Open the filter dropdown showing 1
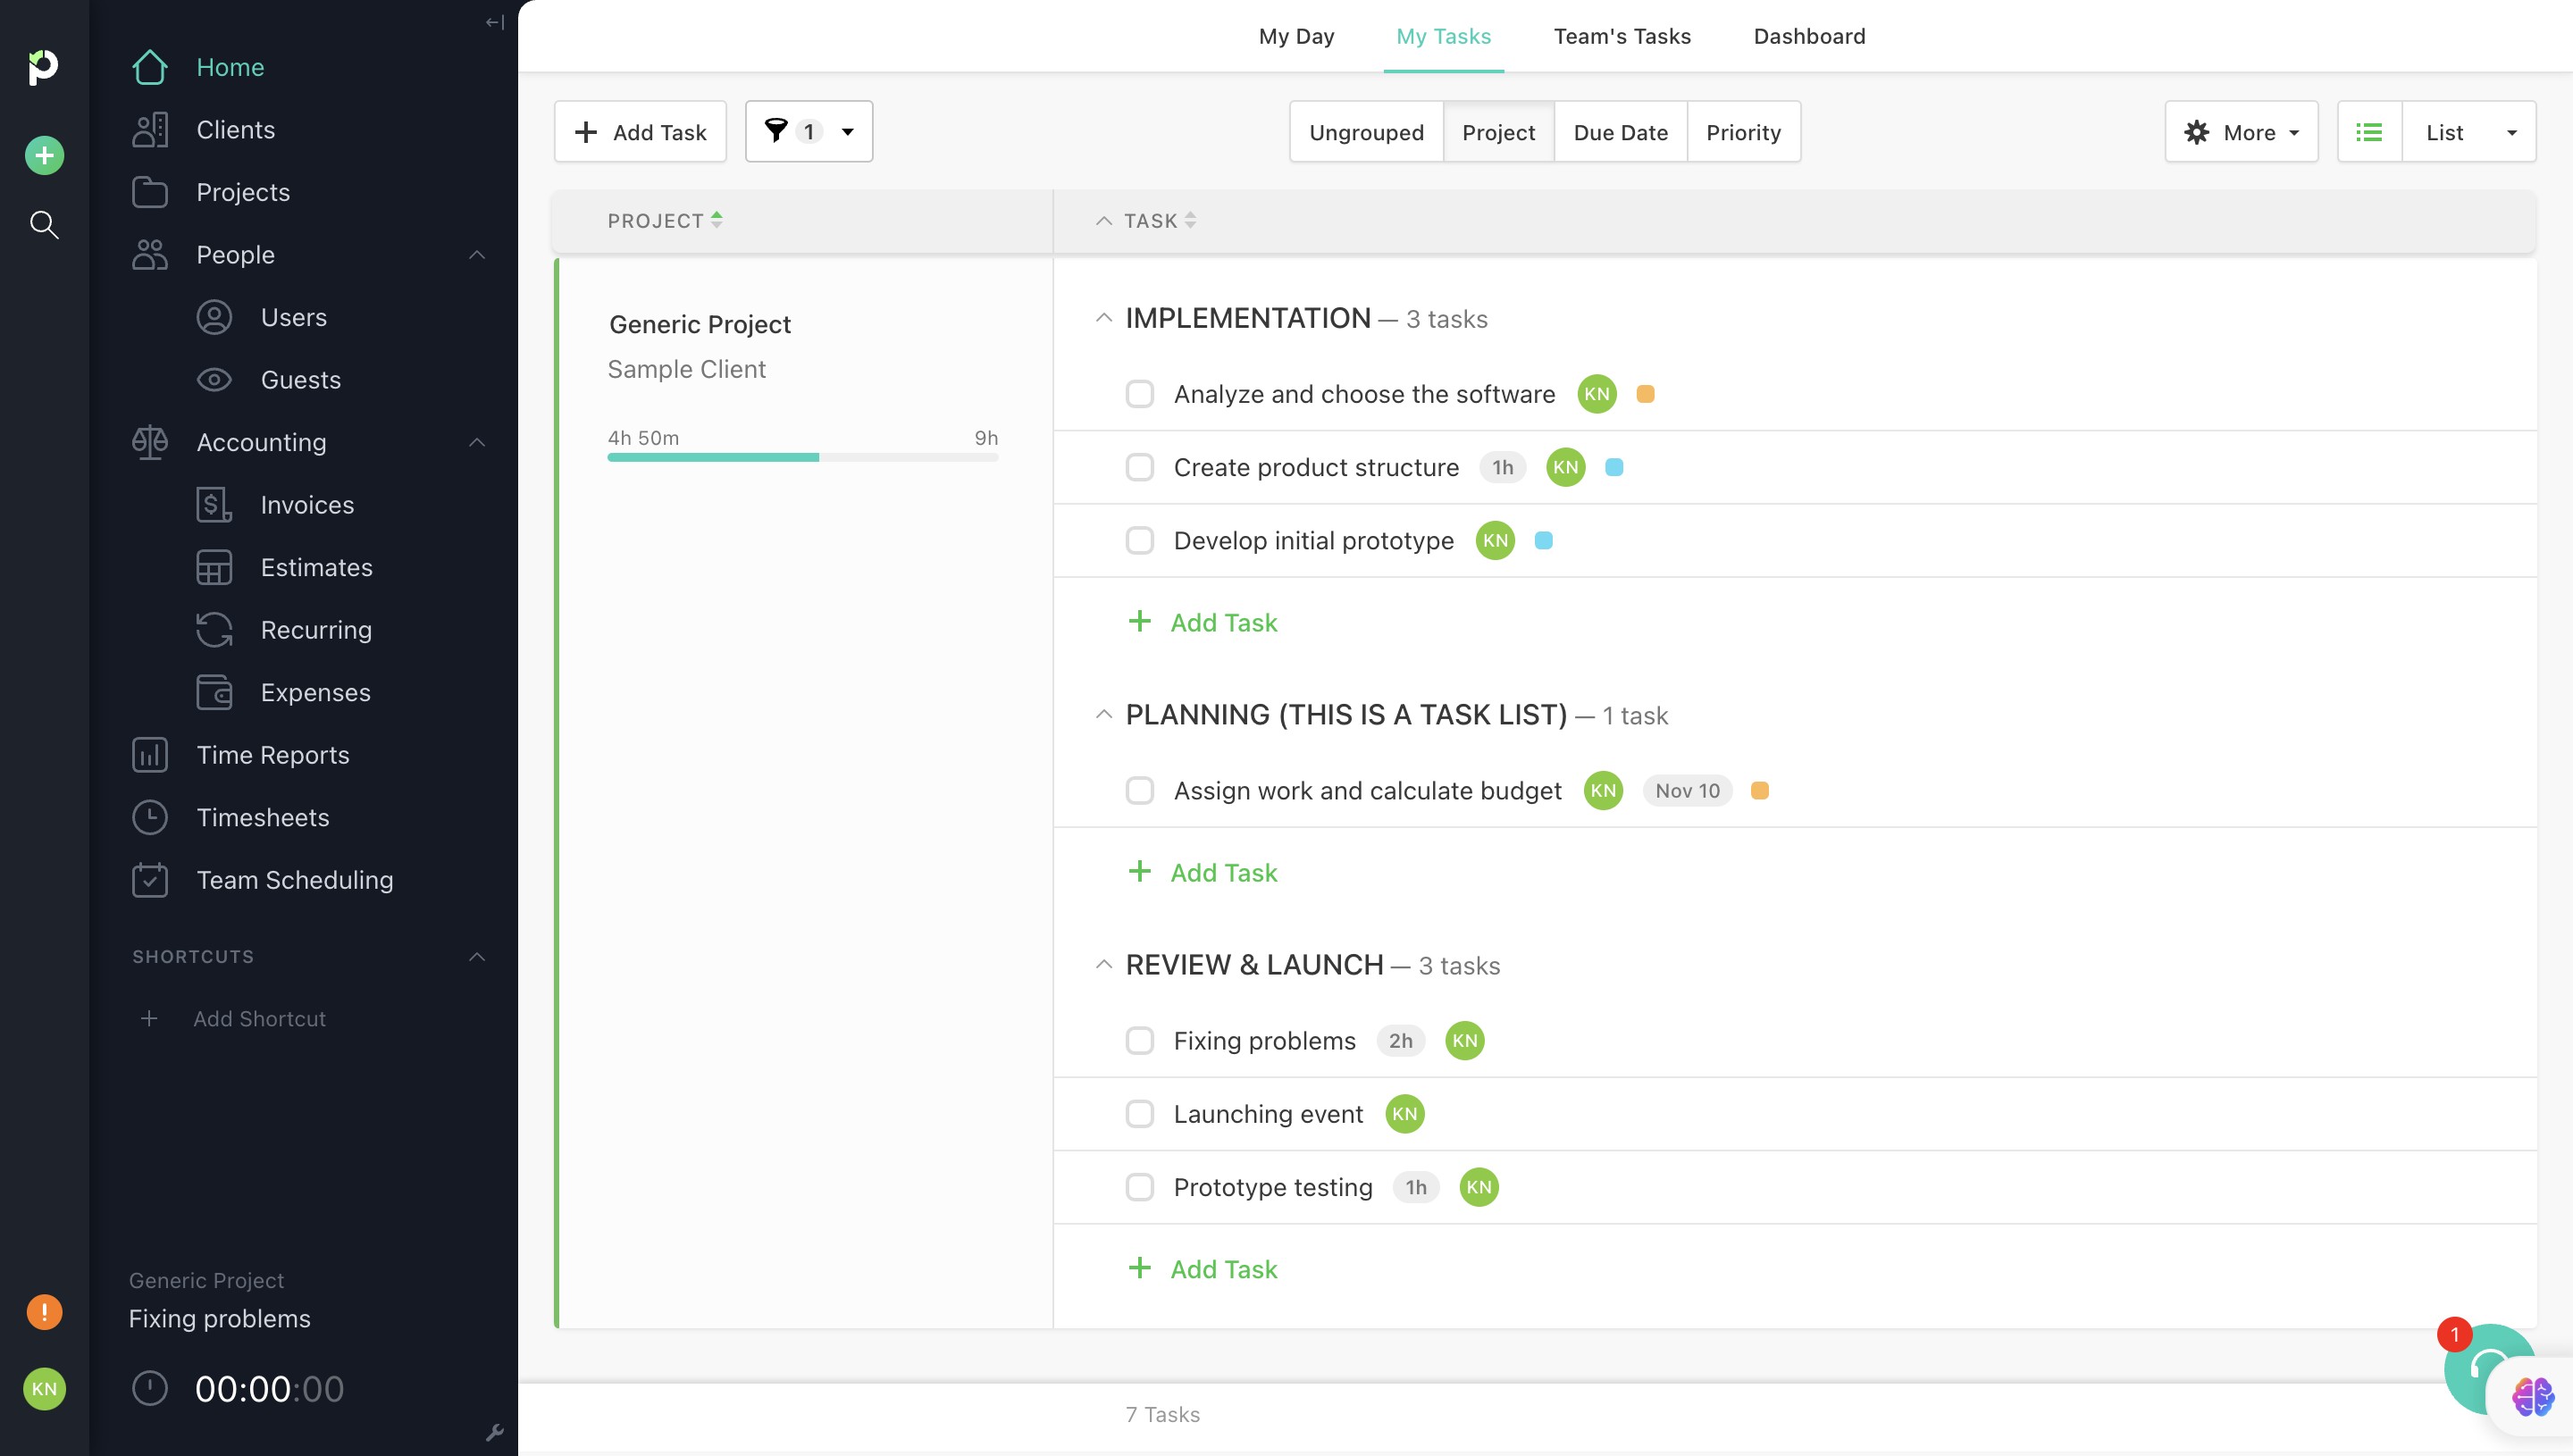Viewport: 2573px width, 1456px height. click(808, 132)
